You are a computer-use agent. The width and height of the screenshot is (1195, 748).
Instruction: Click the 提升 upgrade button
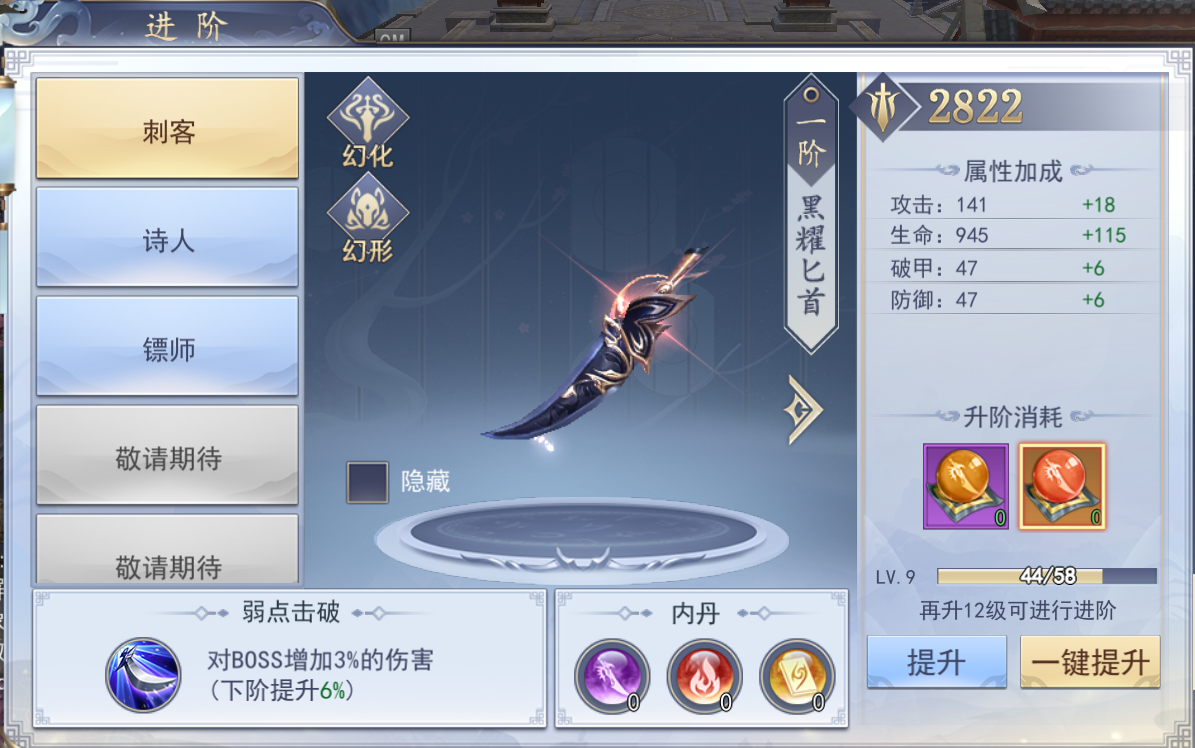pyautogui.click(x=937, y=662)
